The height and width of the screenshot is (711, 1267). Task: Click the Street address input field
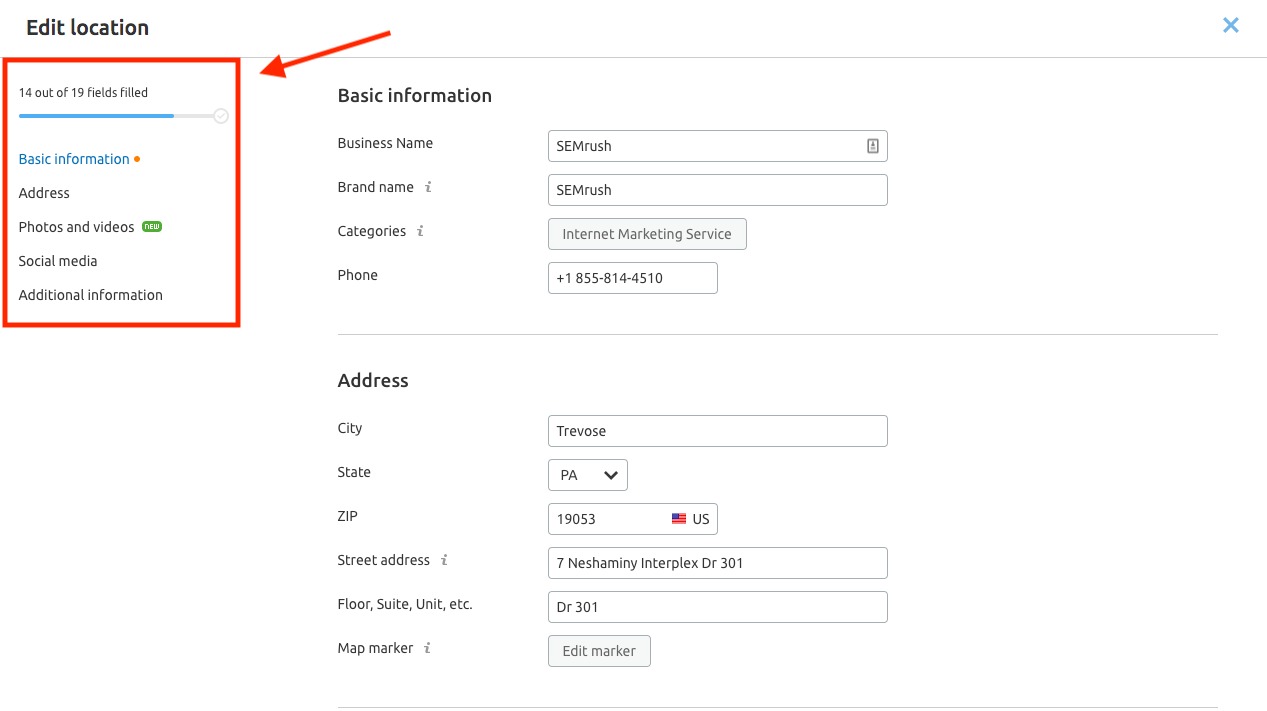pyautogui.click(x=718, y=563)
